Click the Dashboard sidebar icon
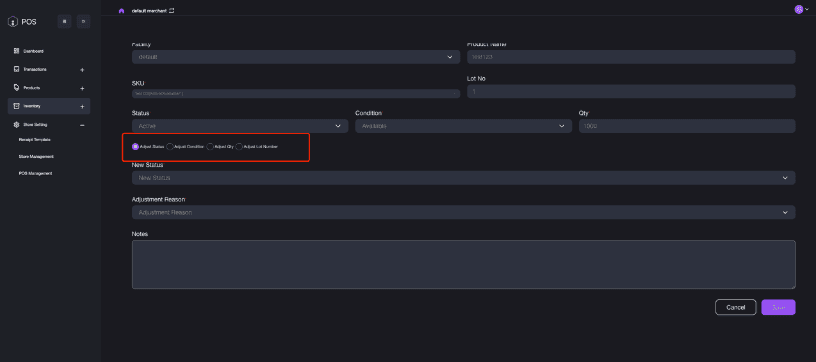 click(16, 51)
